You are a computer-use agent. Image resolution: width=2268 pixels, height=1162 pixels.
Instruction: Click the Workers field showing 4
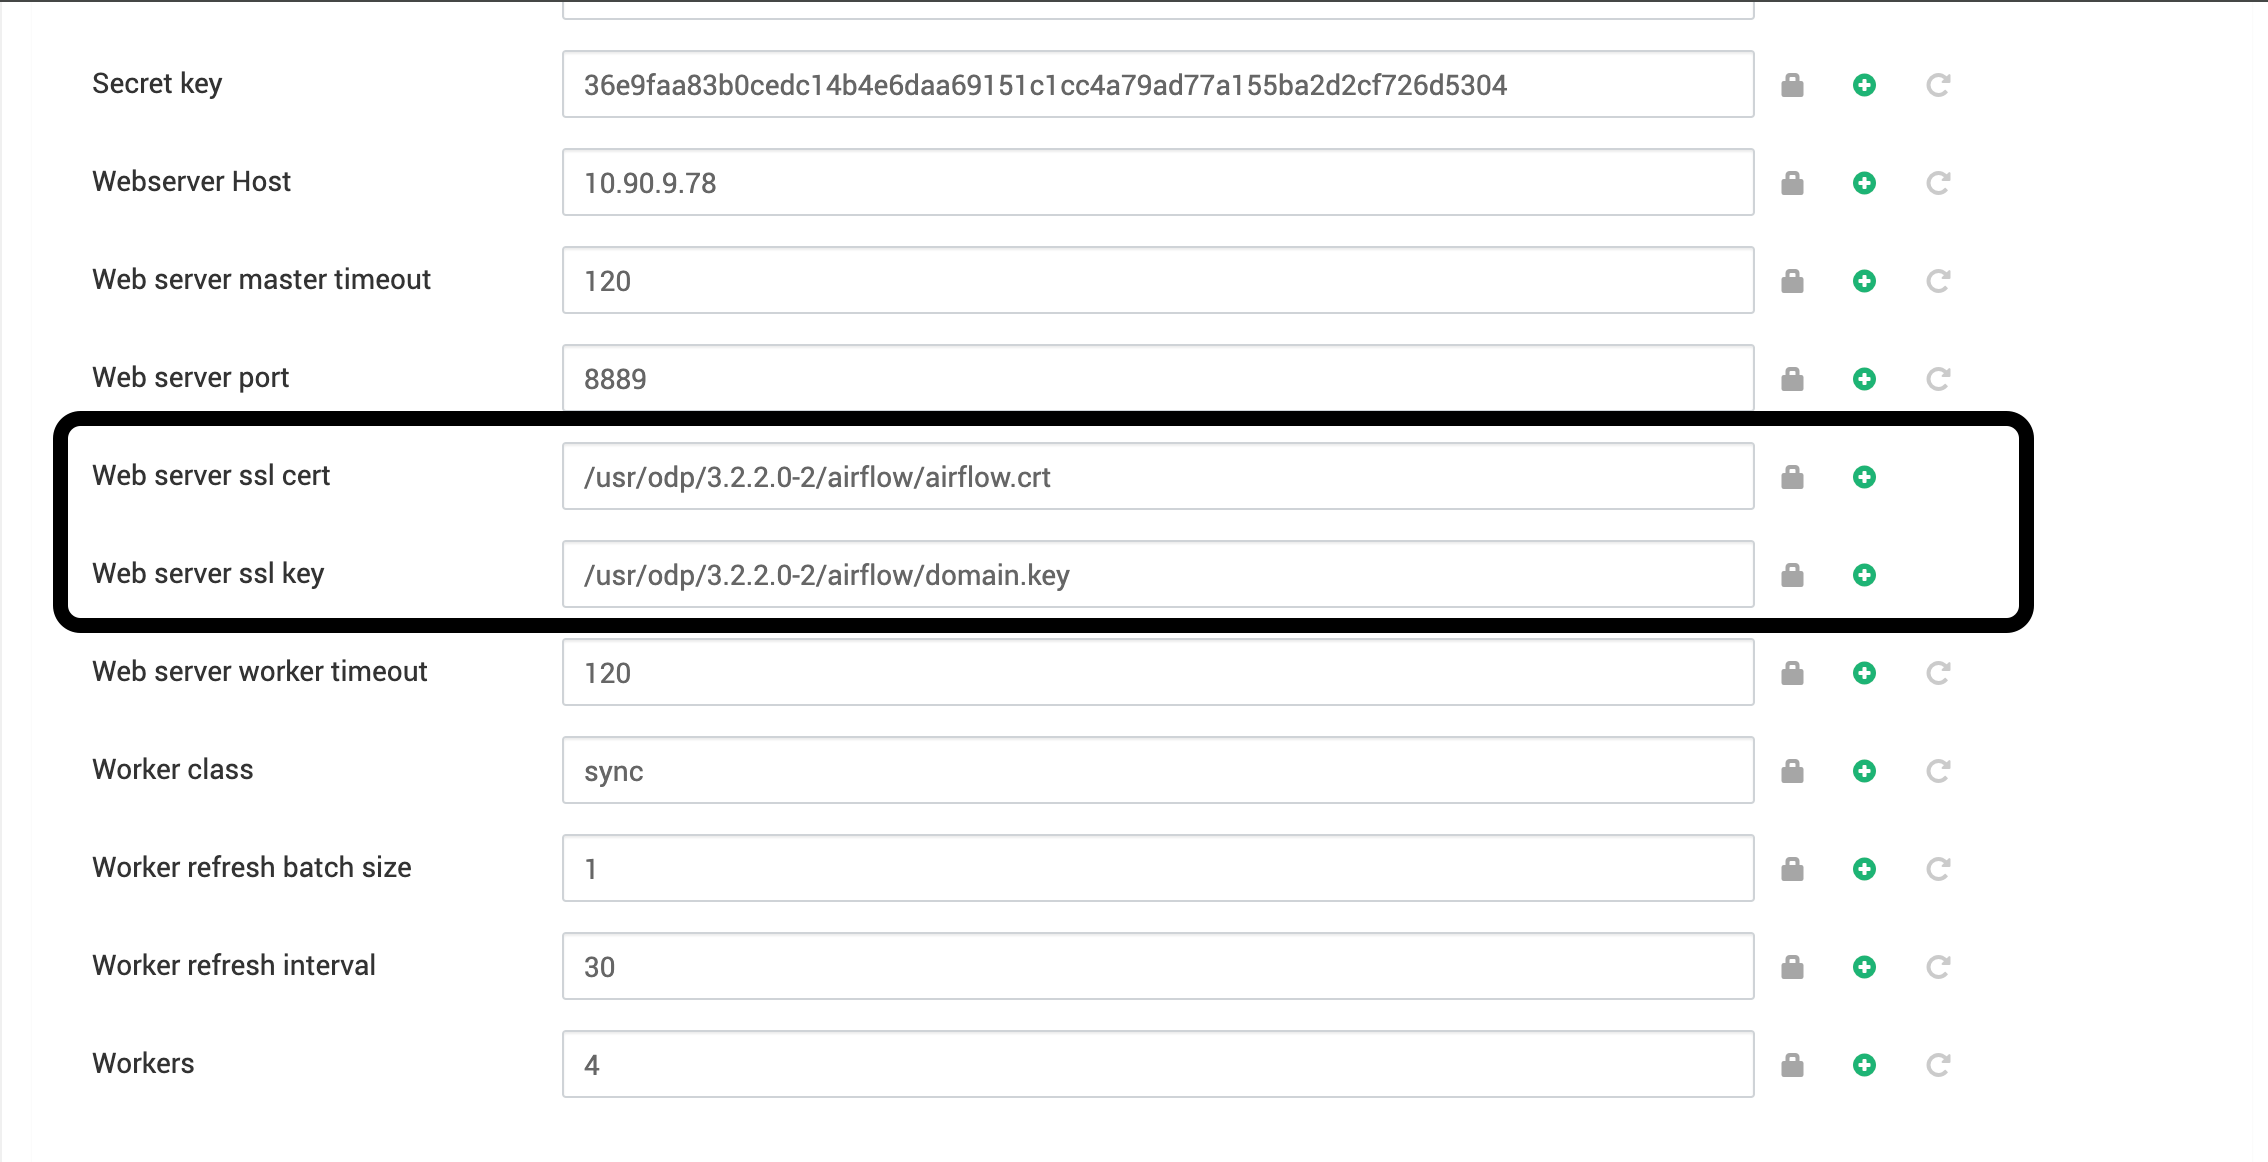click(1158, 1064)
